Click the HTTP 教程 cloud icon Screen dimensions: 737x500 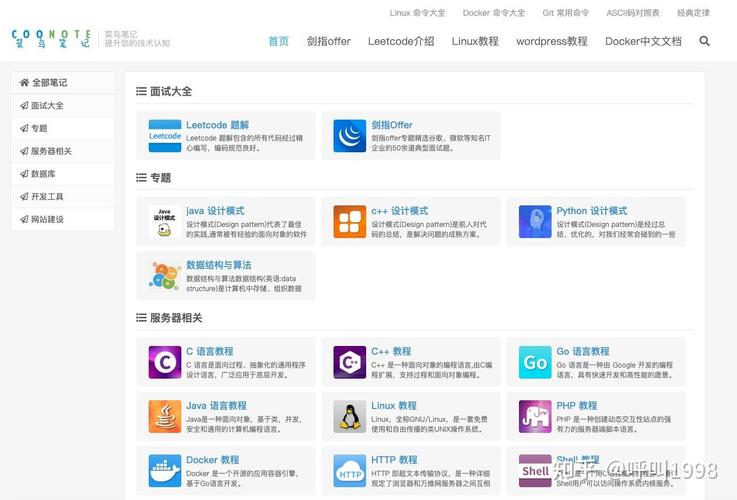pos(350,470)
